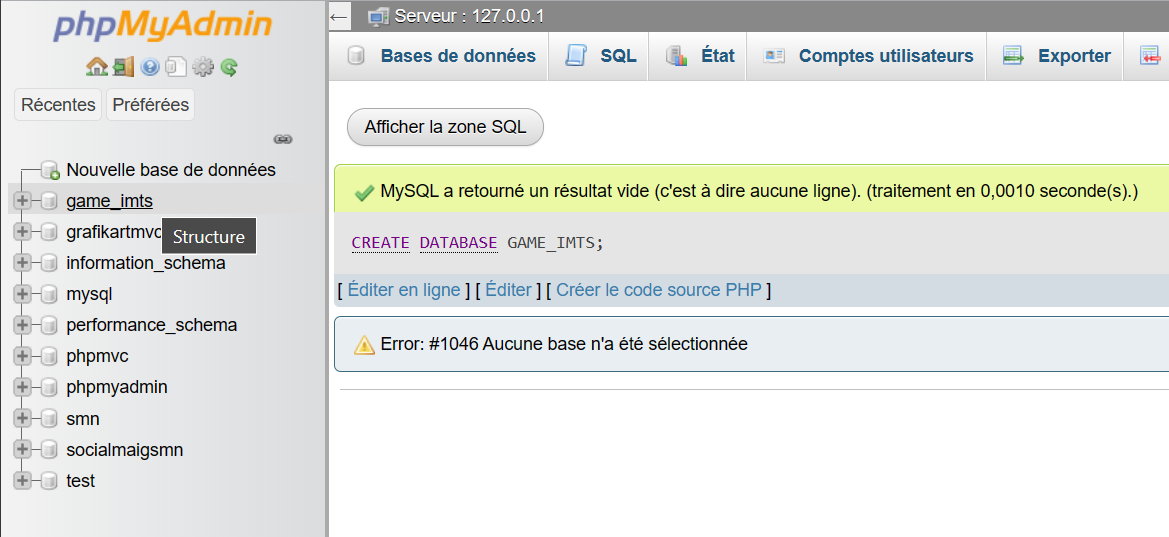Click the game_imts database cylinder icon
The image size is (1169, 537).
[48, 201]
